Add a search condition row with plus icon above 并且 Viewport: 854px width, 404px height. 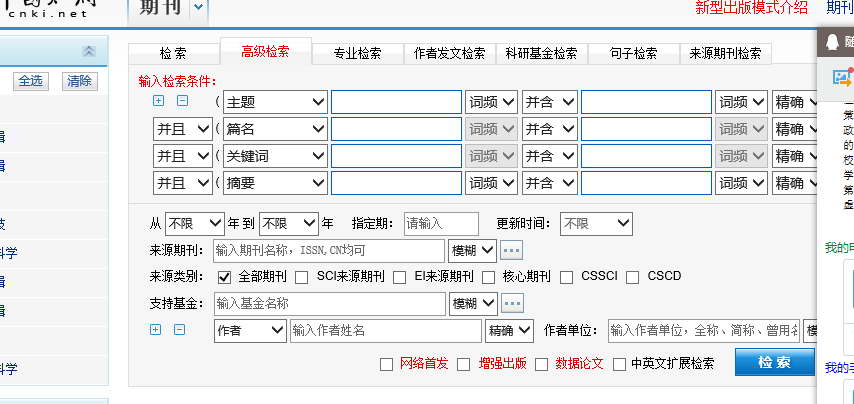coord(158,101)
